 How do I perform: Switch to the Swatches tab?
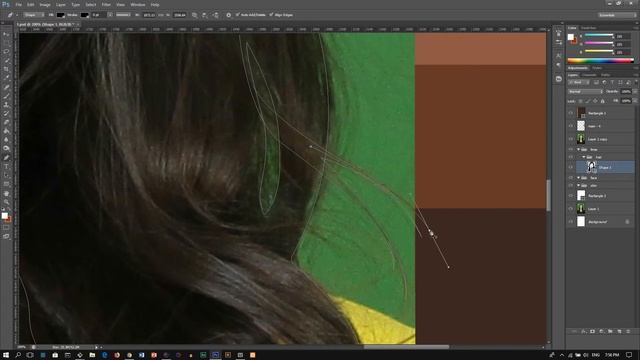click(588, 28)
